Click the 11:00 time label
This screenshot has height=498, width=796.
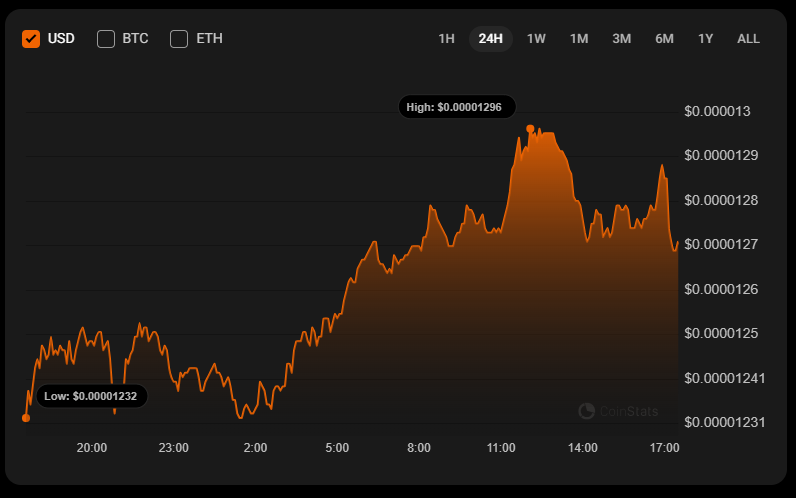click(x=501, y=448)
